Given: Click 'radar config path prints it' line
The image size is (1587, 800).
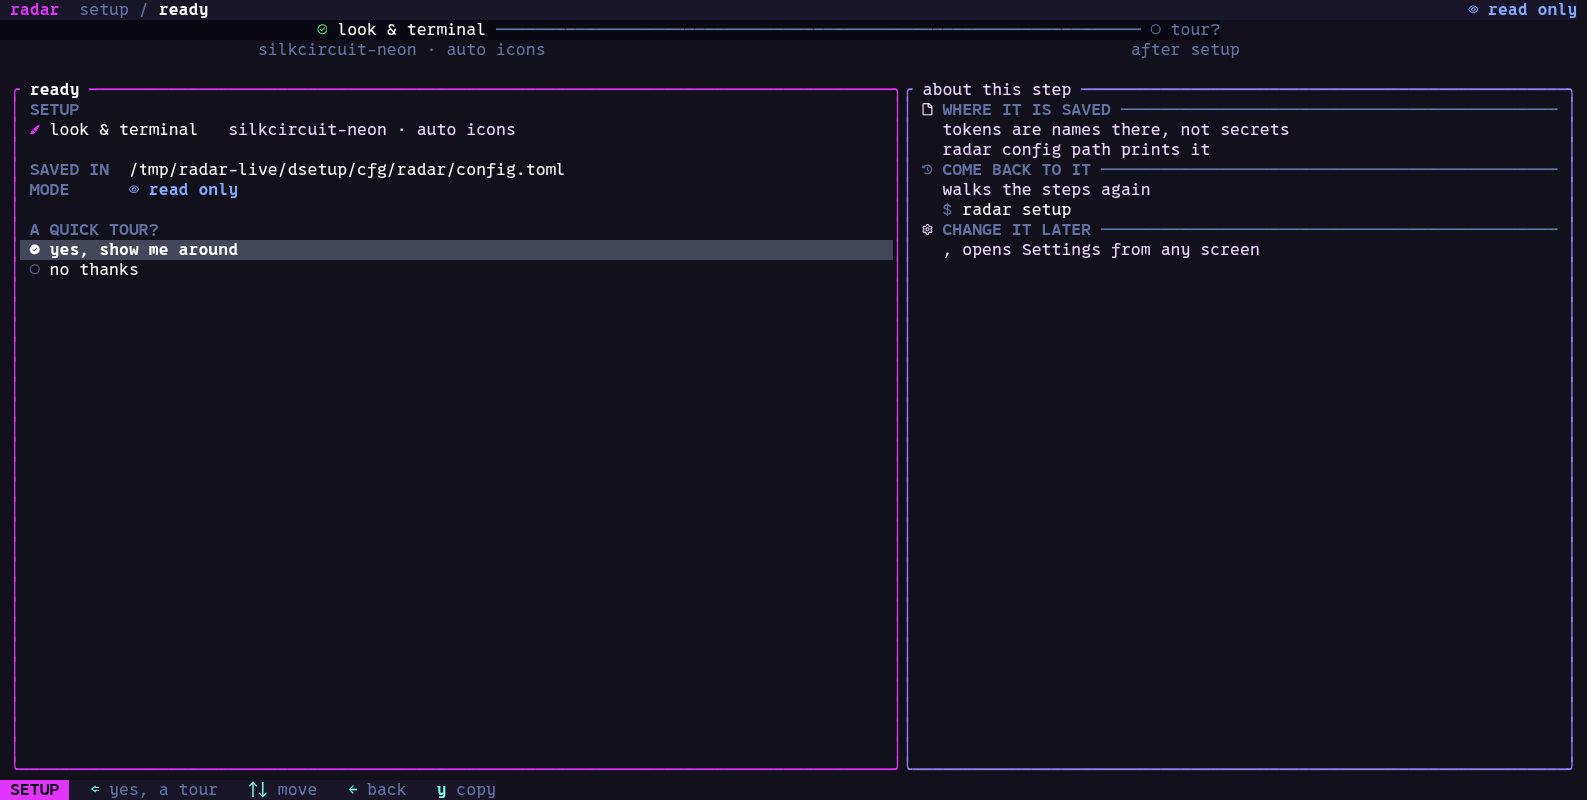Looking at the screenshot, I should [x=1076, y=150].
